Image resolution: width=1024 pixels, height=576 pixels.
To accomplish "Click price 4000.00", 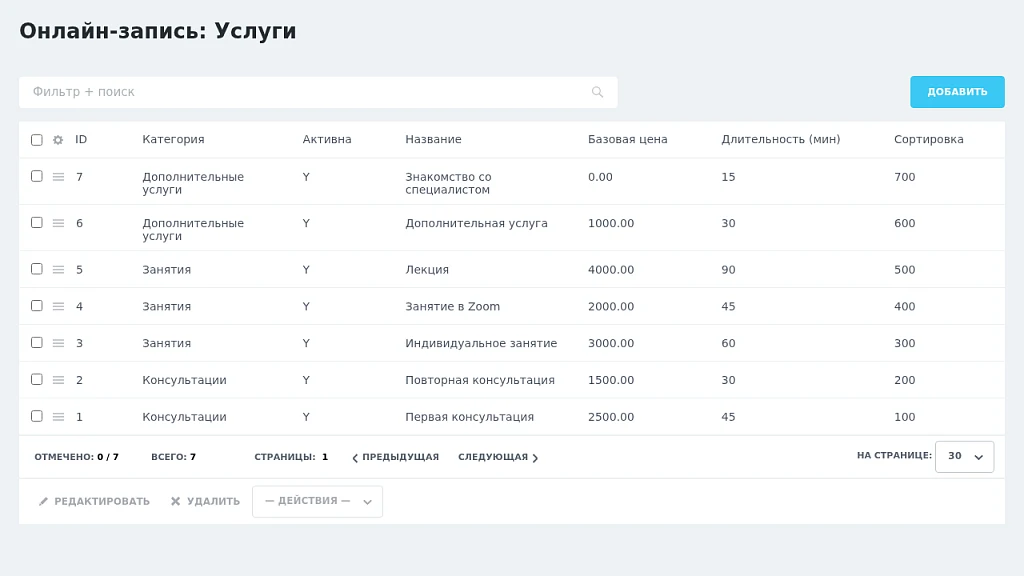I will [611, 270].
